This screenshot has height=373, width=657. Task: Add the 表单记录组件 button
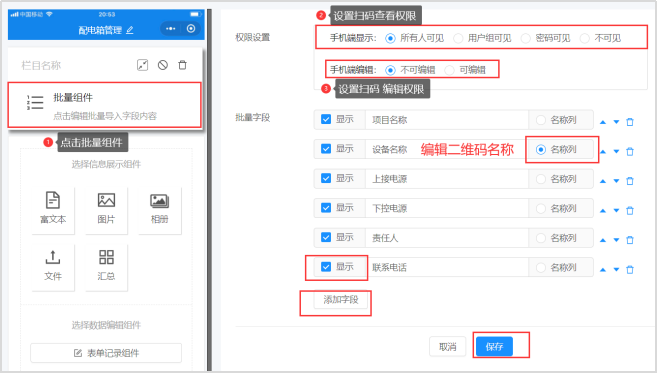[106, 353]
